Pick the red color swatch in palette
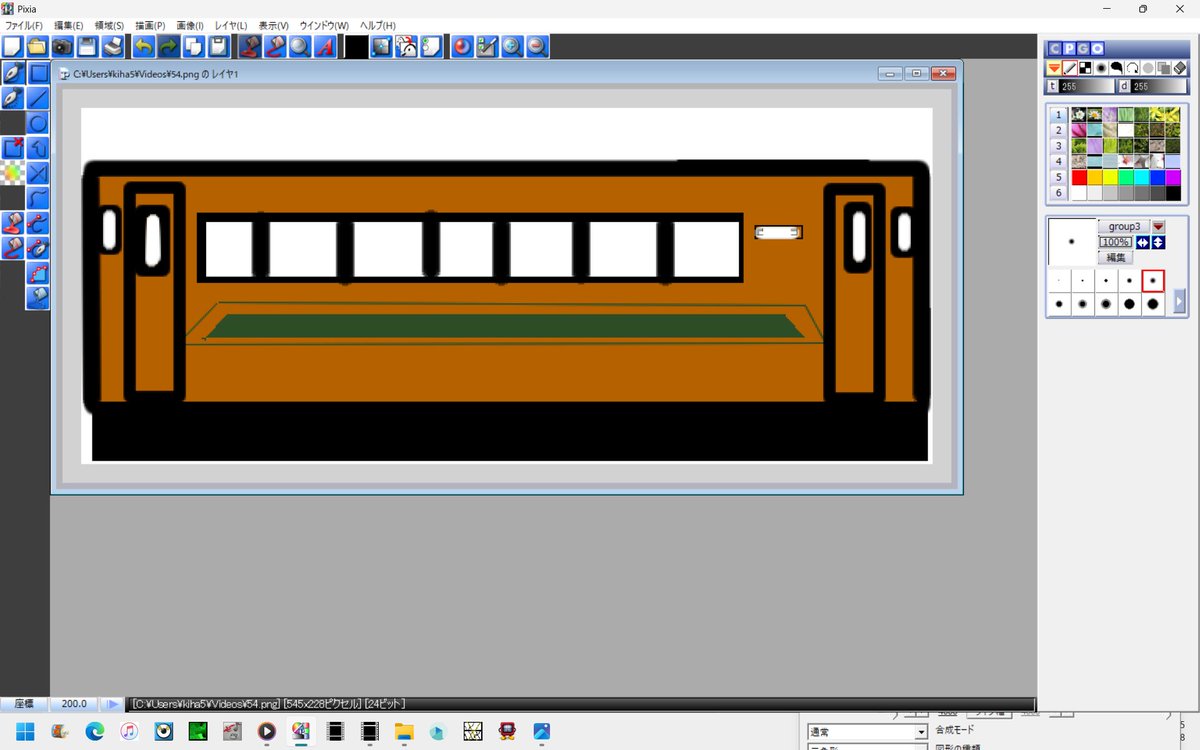Image resolution: width=1200 pixels, height=750 pixels. [1079, 177]
